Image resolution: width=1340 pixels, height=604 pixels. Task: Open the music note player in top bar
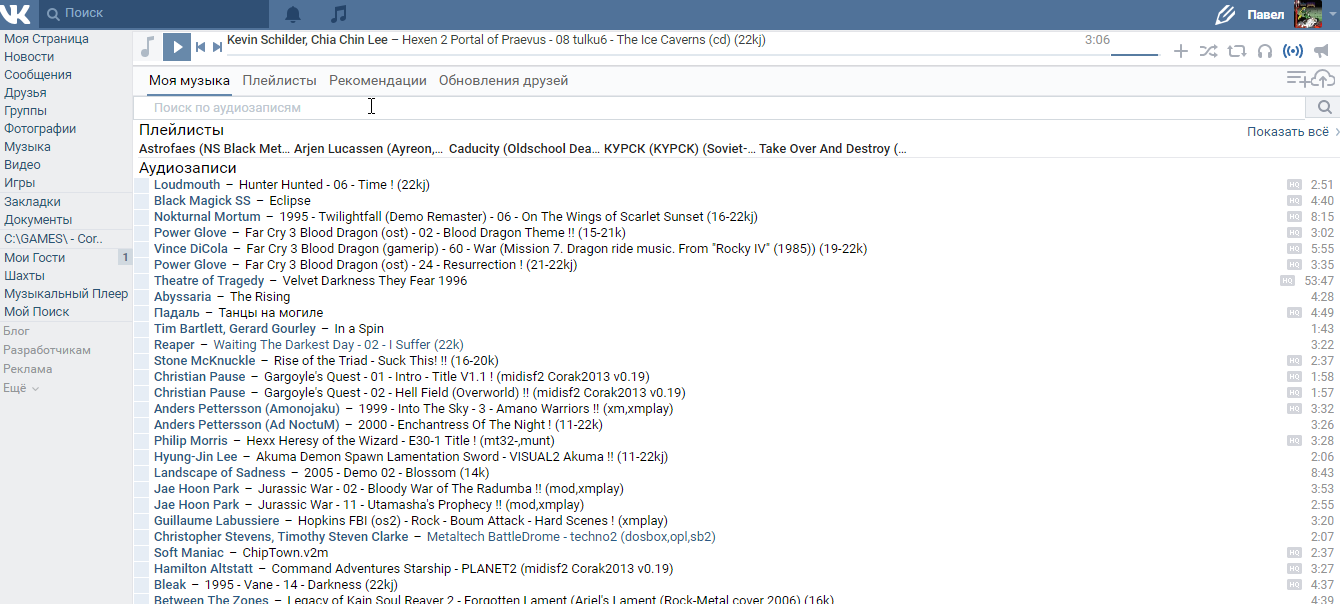pos(339,14)
